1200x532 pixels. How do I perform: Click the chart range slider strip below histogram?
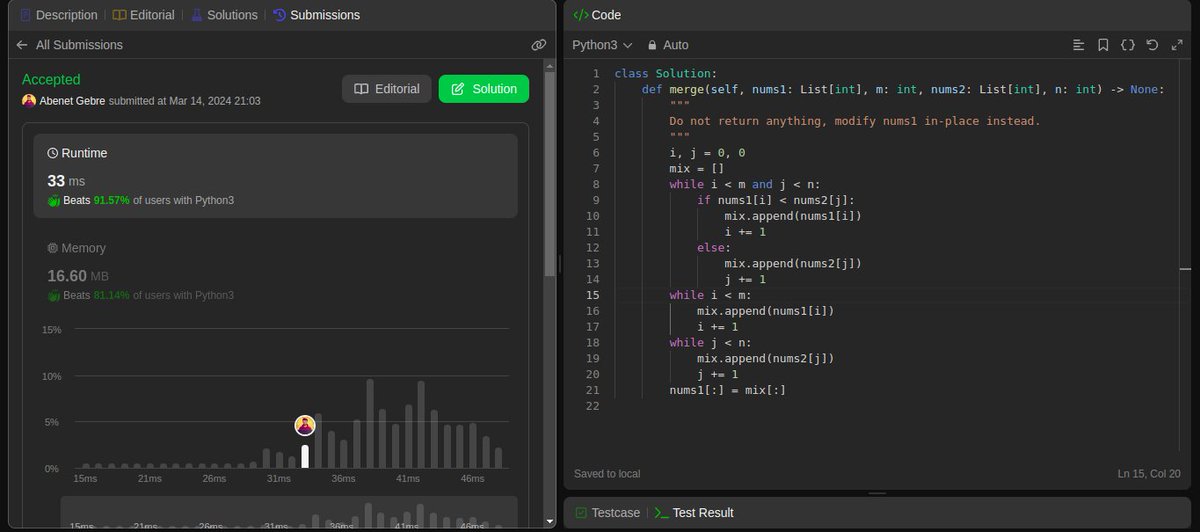pyautogui.click(x=289, y=512)
